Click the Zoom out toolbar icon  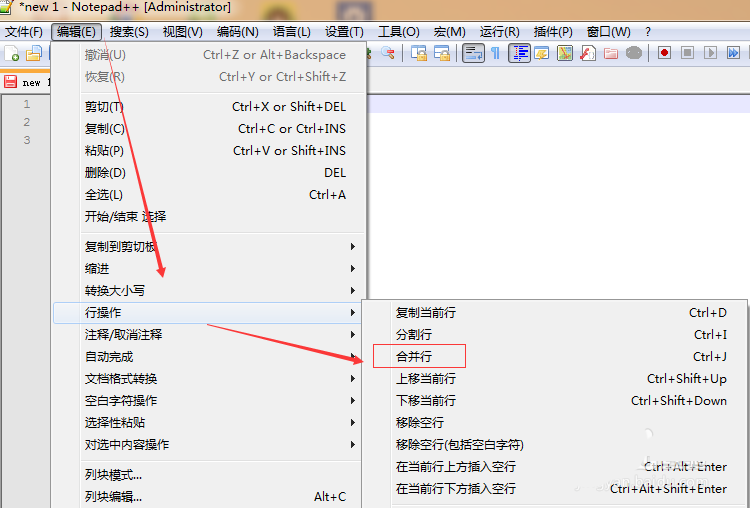pos(387,53)
